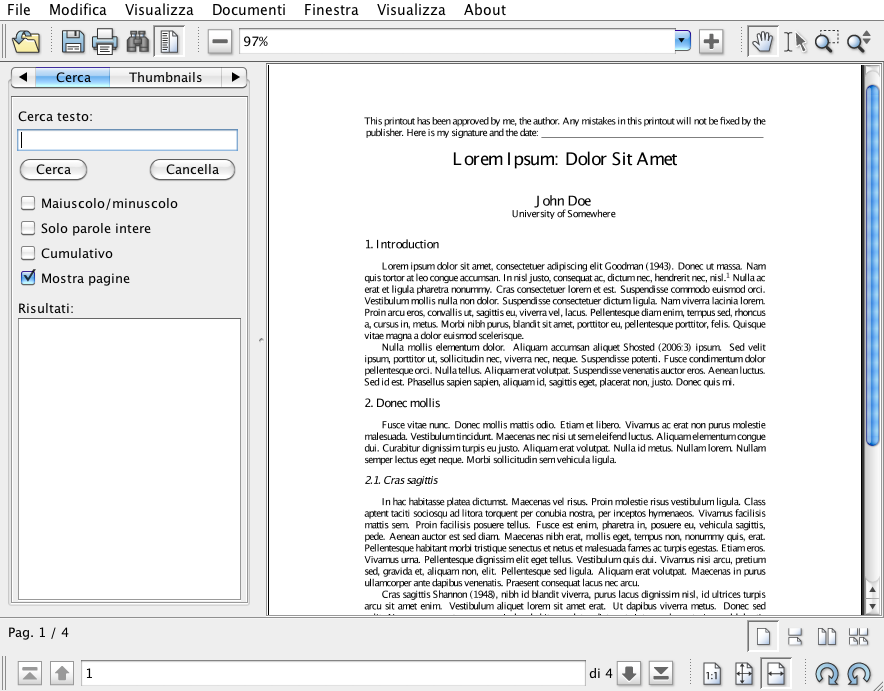Enable the Maiuscolo/minuscolo checkbox

28,203
